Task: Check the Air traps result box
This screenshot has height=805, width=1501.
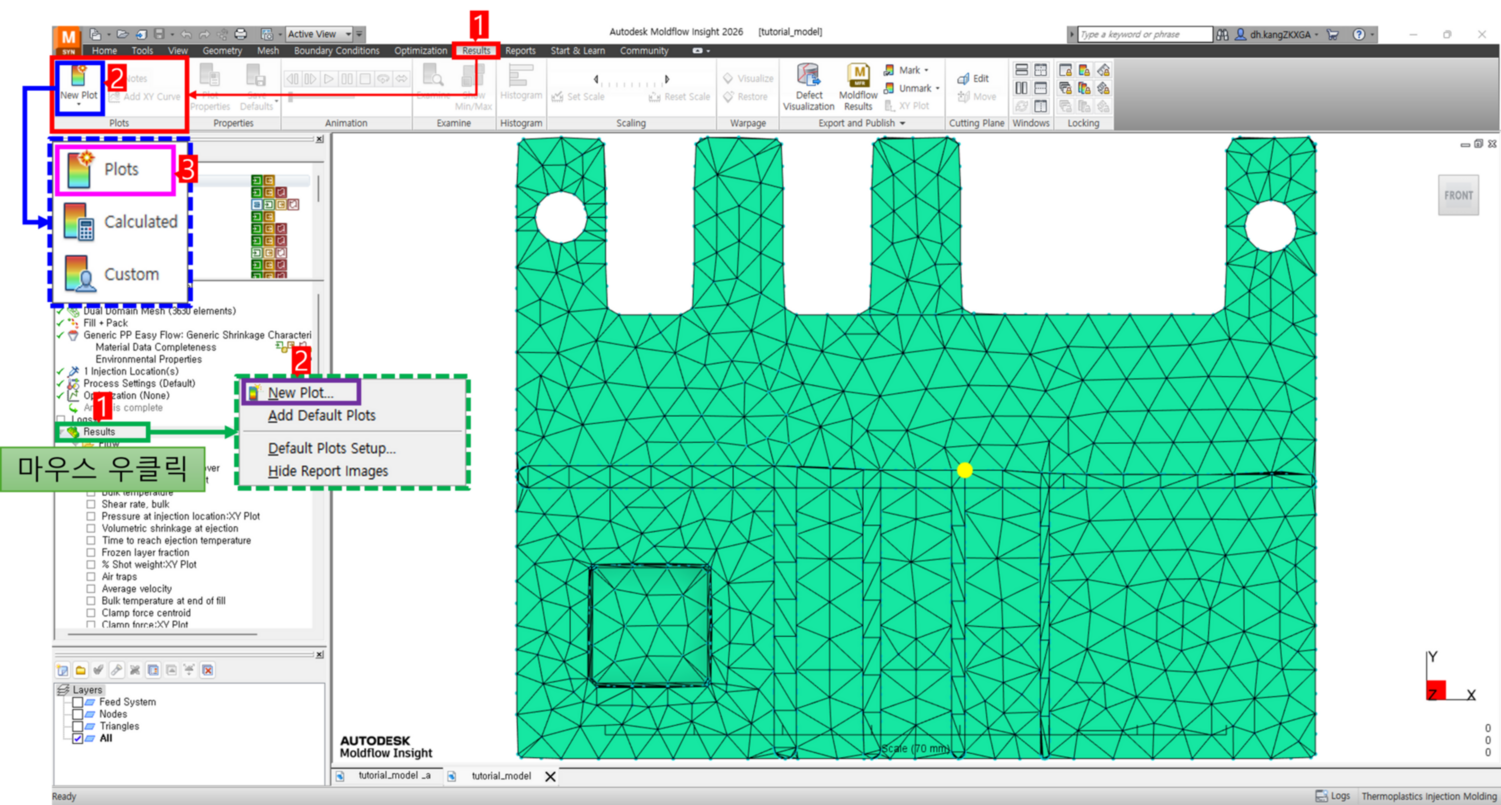Action: (91, 577)
